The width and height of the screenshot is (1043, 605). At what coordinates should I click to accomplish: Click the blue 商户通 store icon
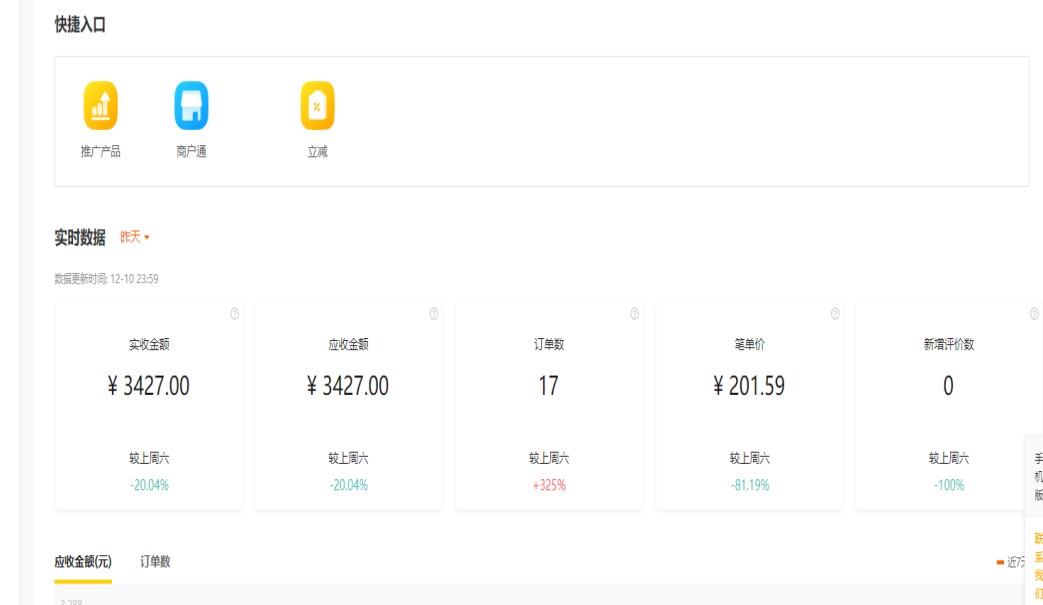pyautogui.click(x=191, y=106)
